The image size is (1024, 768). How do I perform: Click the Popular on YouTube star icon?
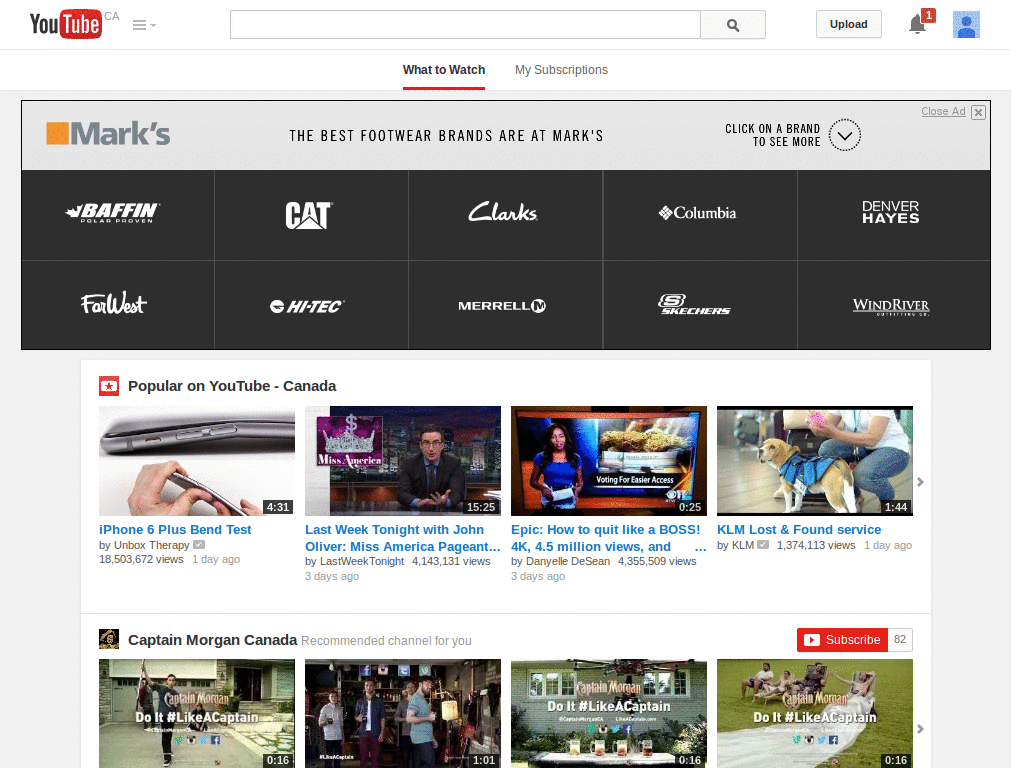109,386
